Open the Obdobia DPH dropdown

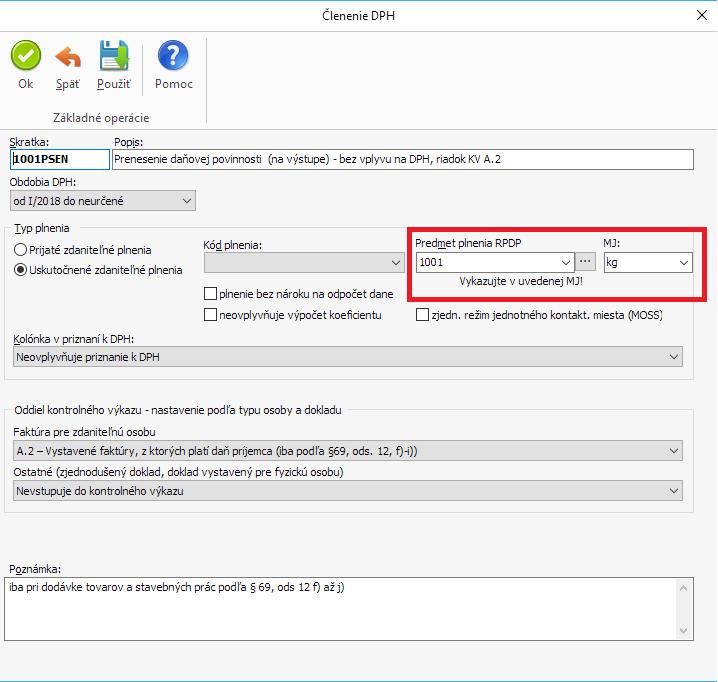[103, 201]
